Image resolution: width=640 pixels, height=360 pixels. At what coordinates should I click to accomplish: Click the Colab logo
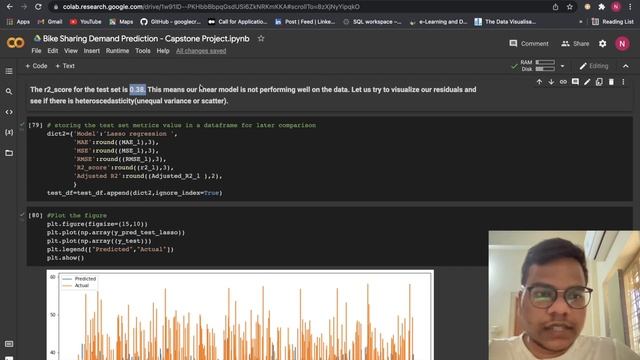(15, 42)
